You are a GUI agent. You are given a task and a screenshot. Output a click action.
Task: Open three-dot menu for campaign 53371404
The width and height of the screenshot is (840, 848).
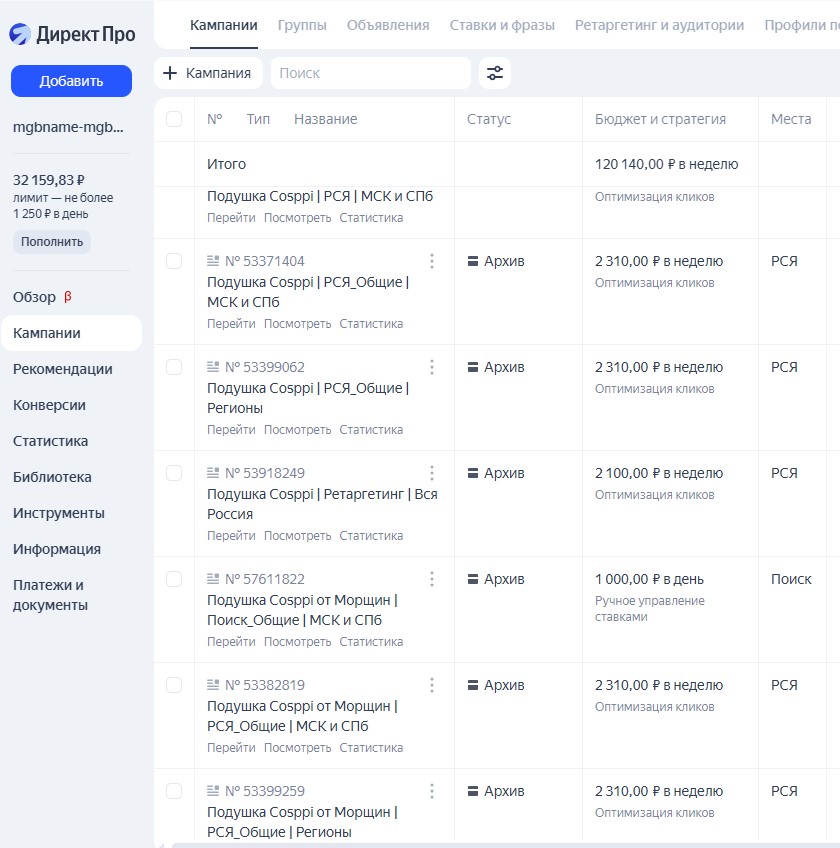pyautogui.click(x=432, y=261)
